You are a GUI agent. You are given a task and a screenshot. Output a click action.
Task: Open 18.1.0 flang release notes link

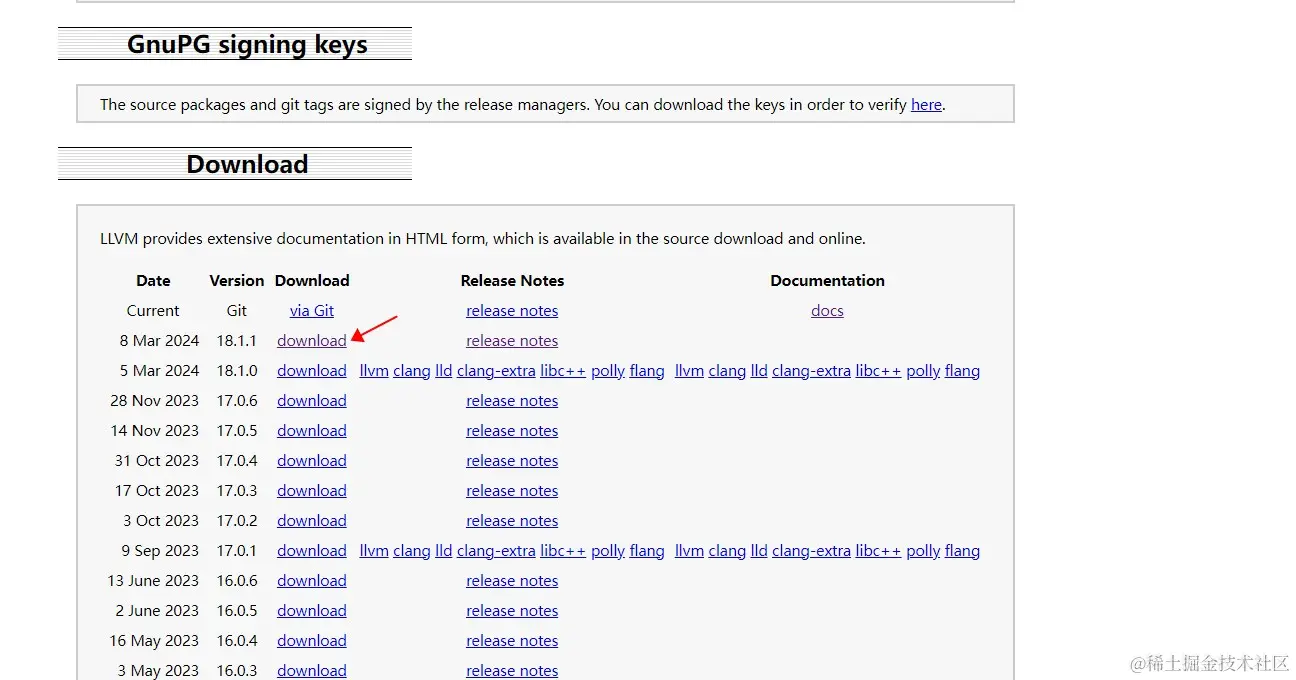(x=647, y=371)
